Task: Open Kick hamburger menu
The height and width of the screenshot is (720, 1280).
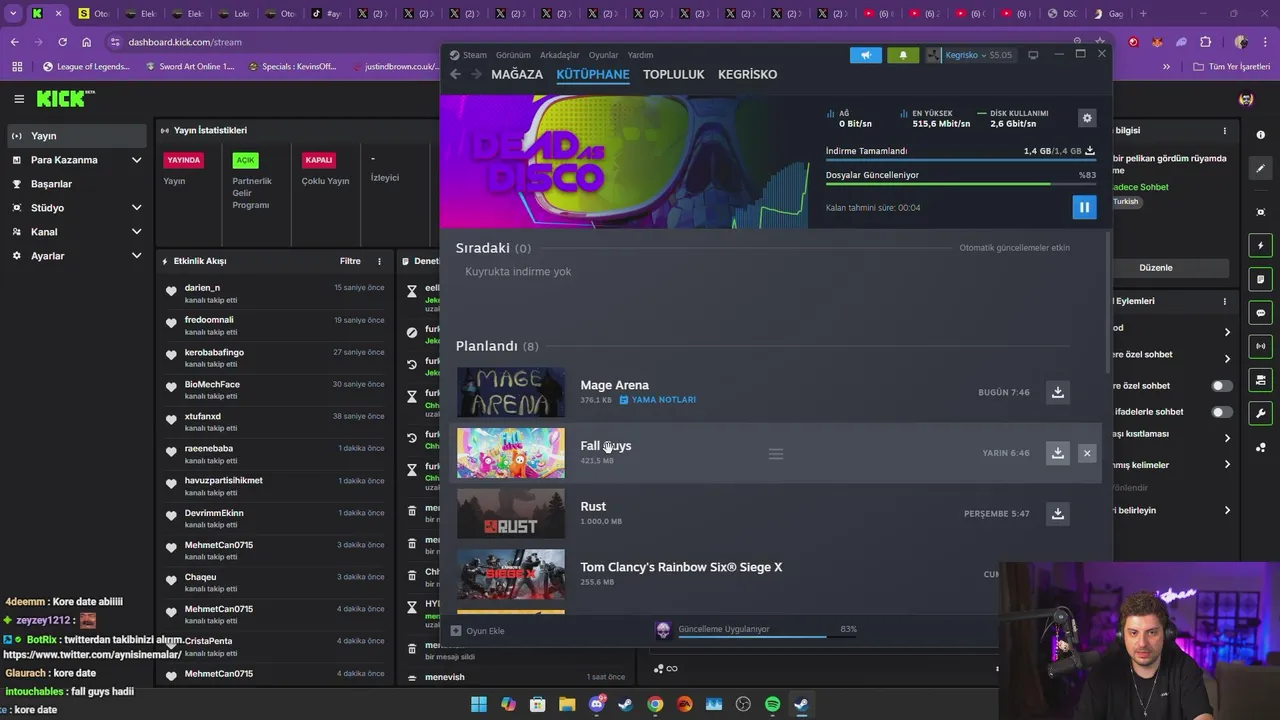Action: 19,99
